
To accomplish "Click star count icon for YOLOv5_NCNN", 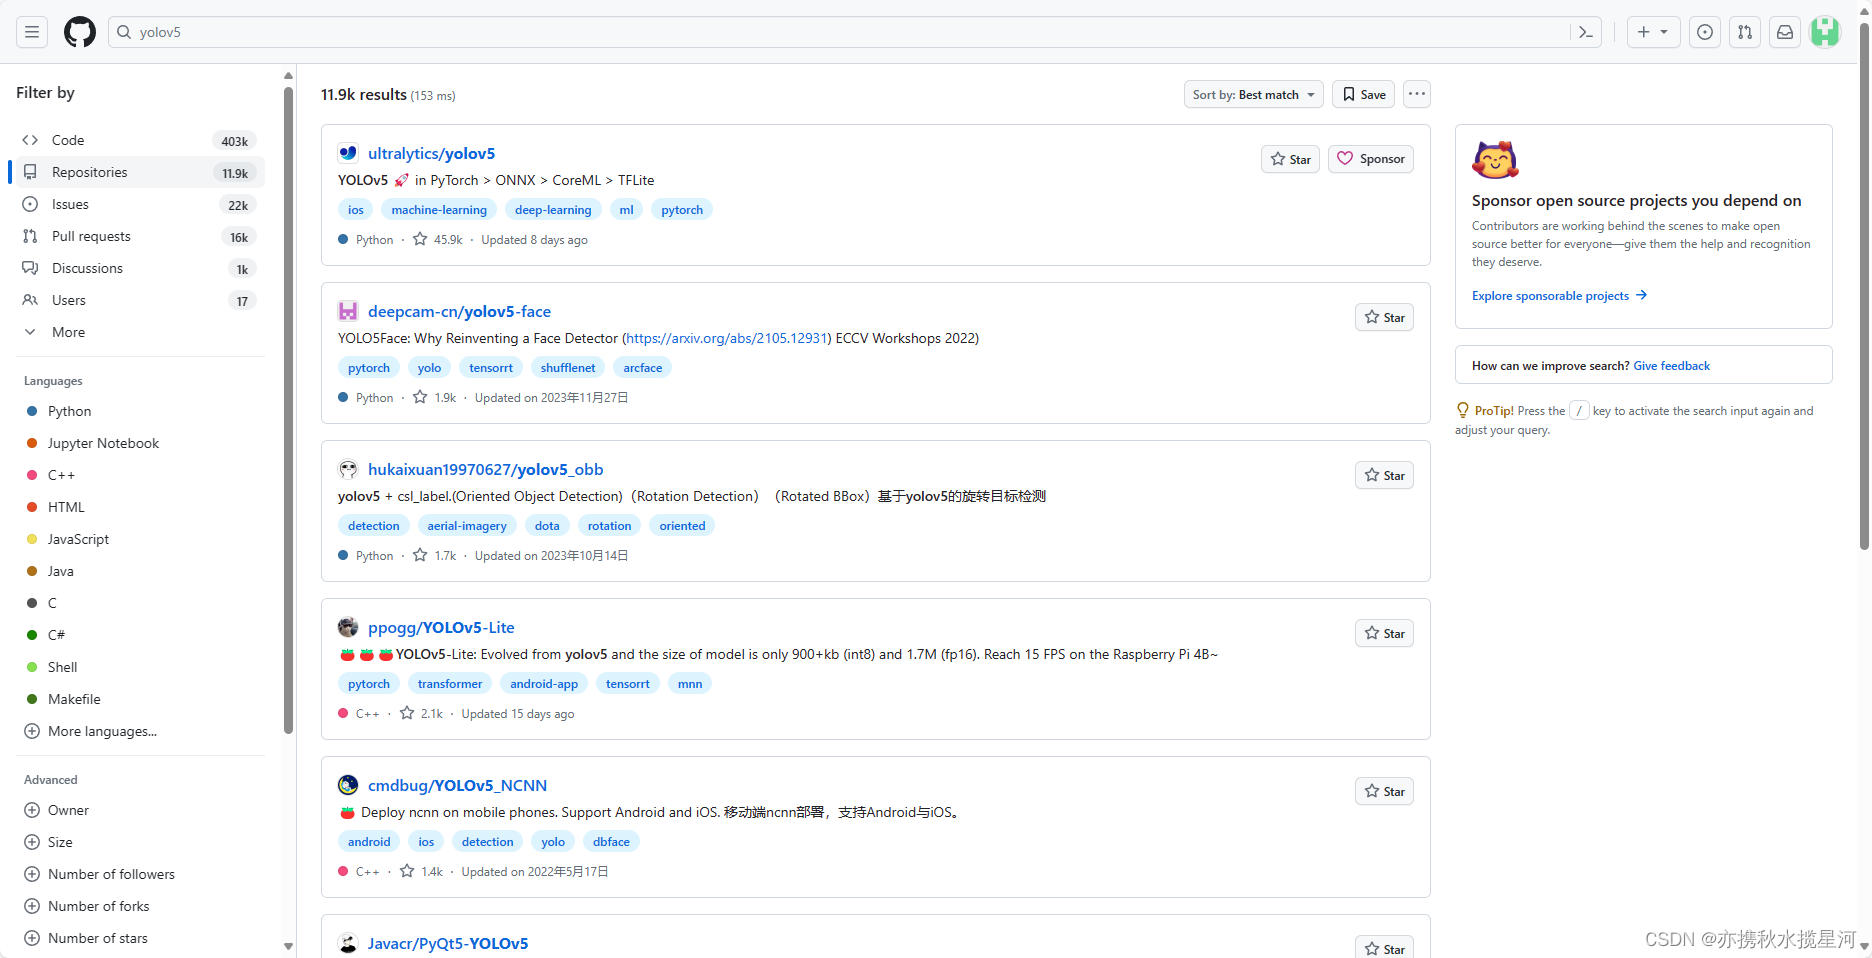I will point(407,871).
